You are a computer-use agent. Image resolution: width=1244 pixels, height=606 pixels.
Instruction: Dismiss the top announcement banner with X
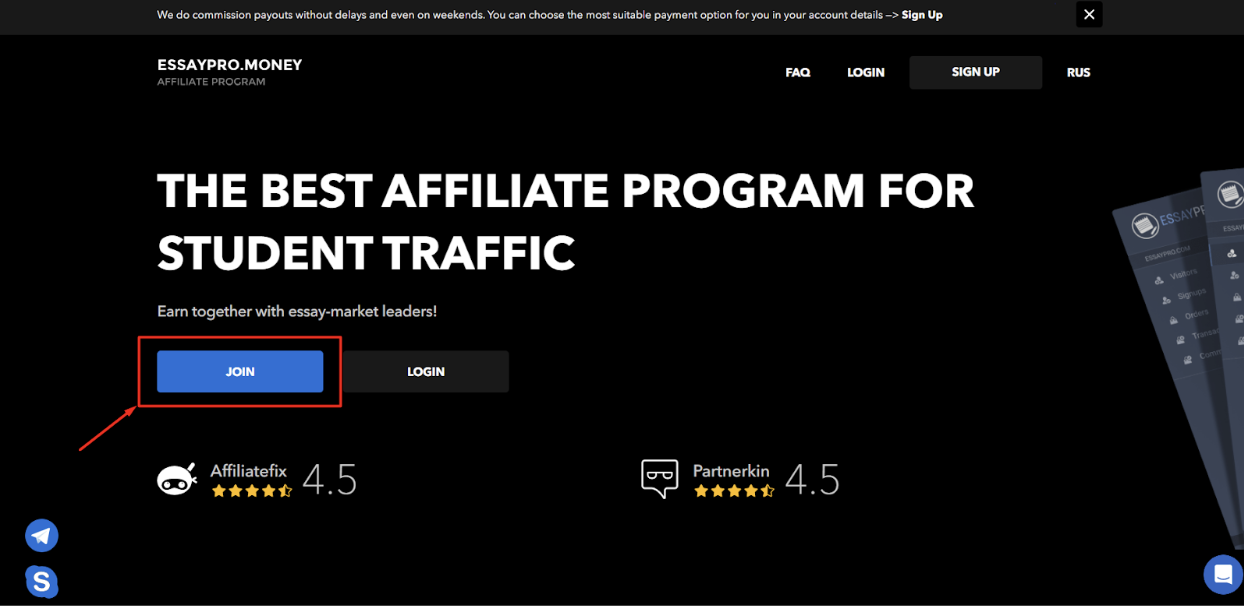pyautogui.click(x=1089, y=15)
